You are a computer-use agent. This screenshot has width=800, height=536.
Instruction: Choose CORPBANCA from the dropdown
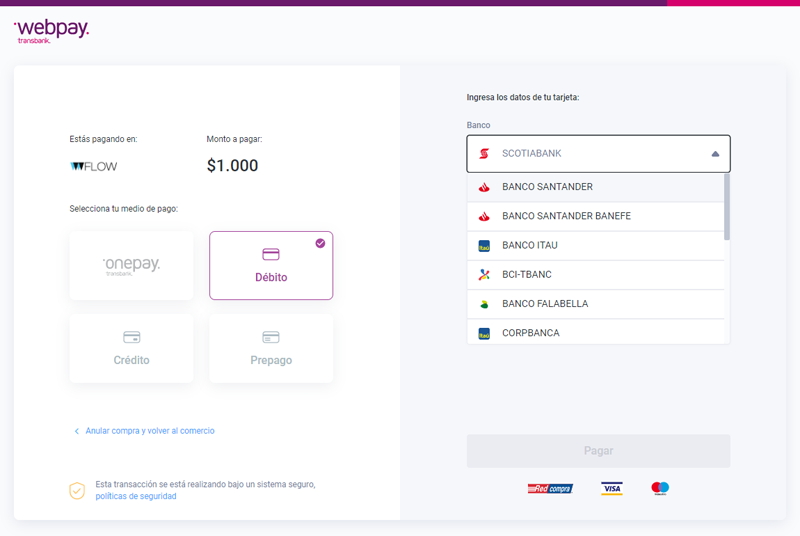coord(595,332)
